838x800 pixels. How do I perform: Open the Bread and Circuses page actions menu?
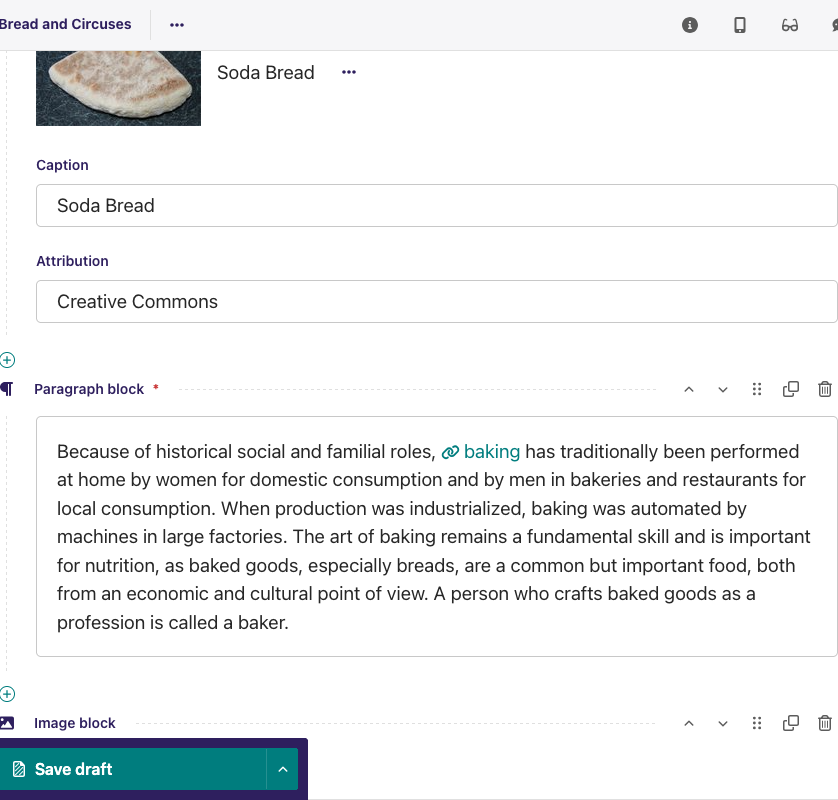pos(177,25)
